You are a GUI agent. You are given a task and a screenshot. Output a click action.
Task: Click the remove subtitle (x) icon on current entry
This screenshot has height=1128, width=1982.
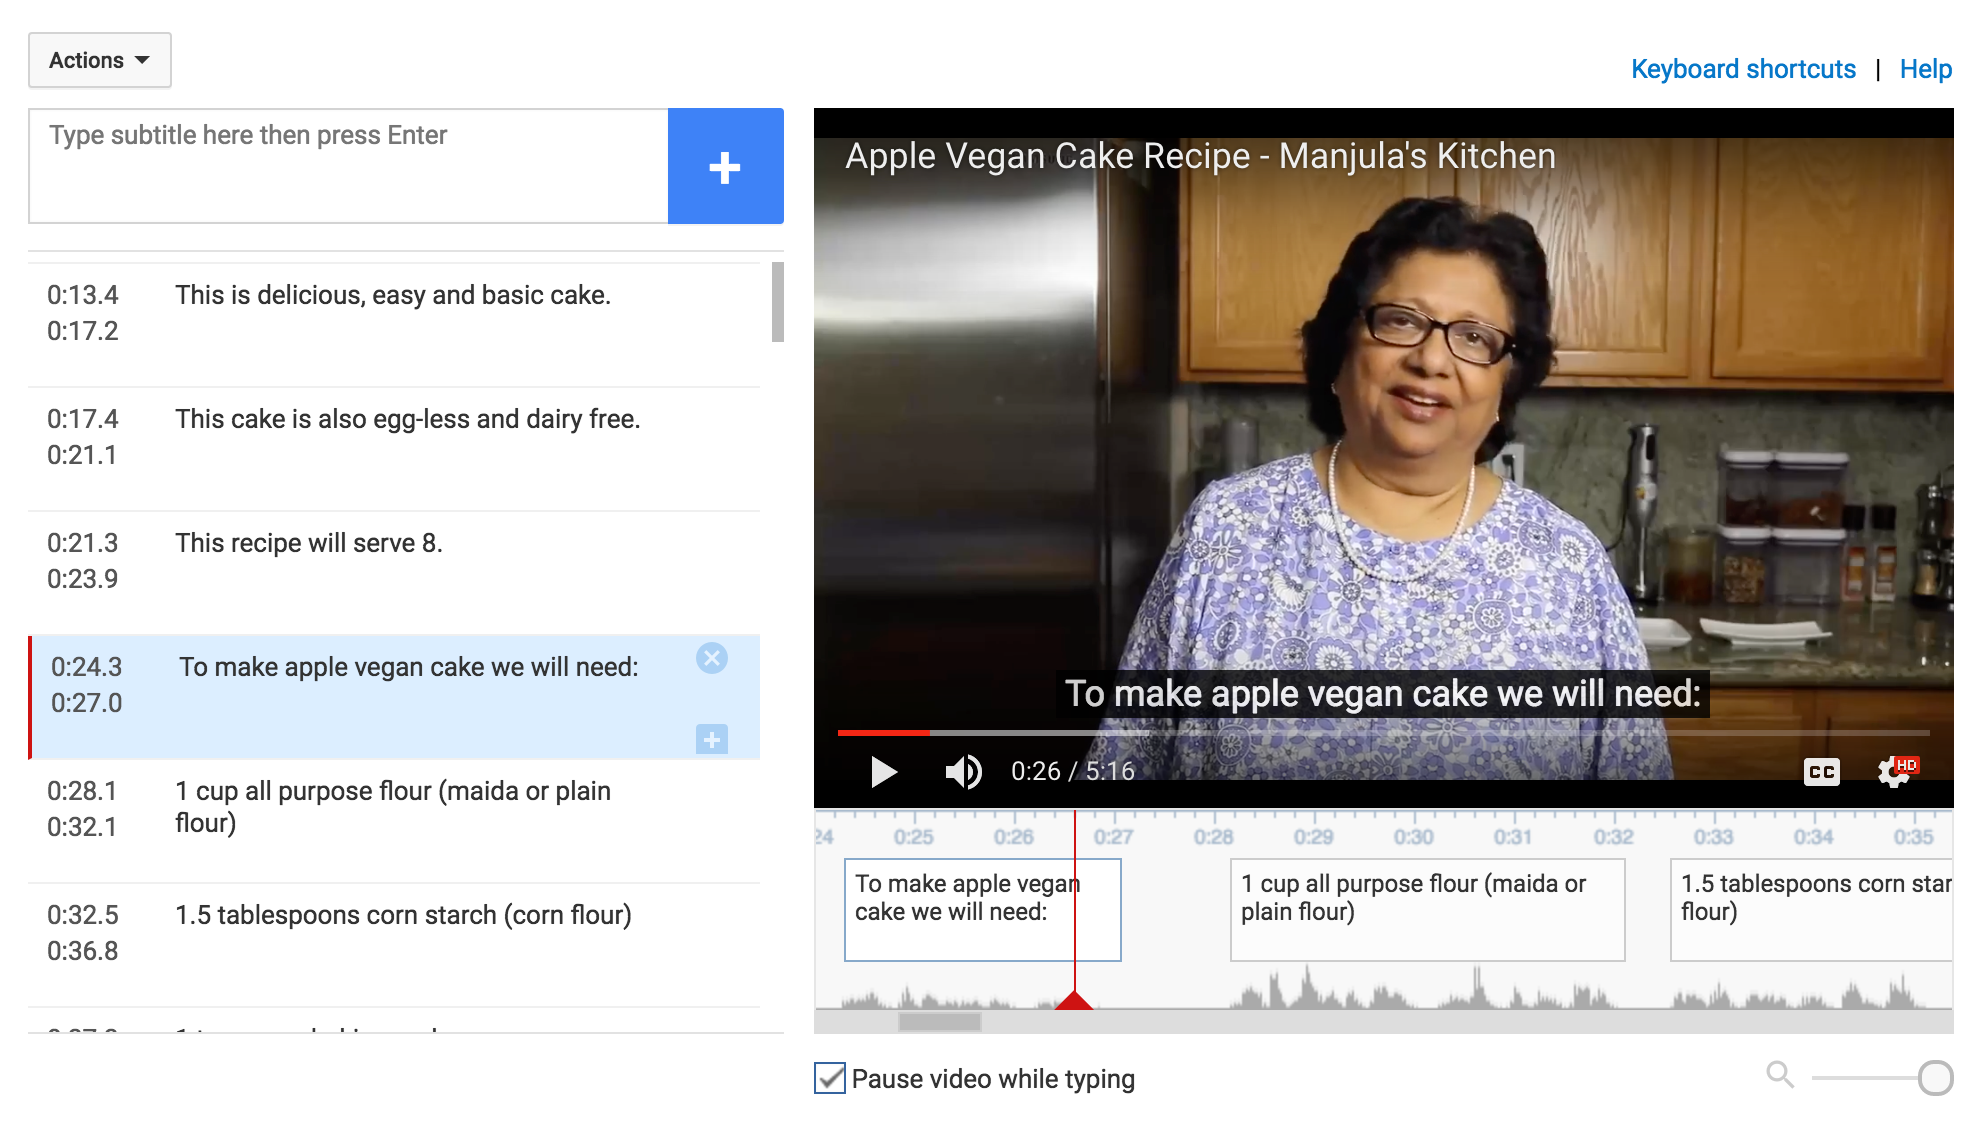[713, 659]
